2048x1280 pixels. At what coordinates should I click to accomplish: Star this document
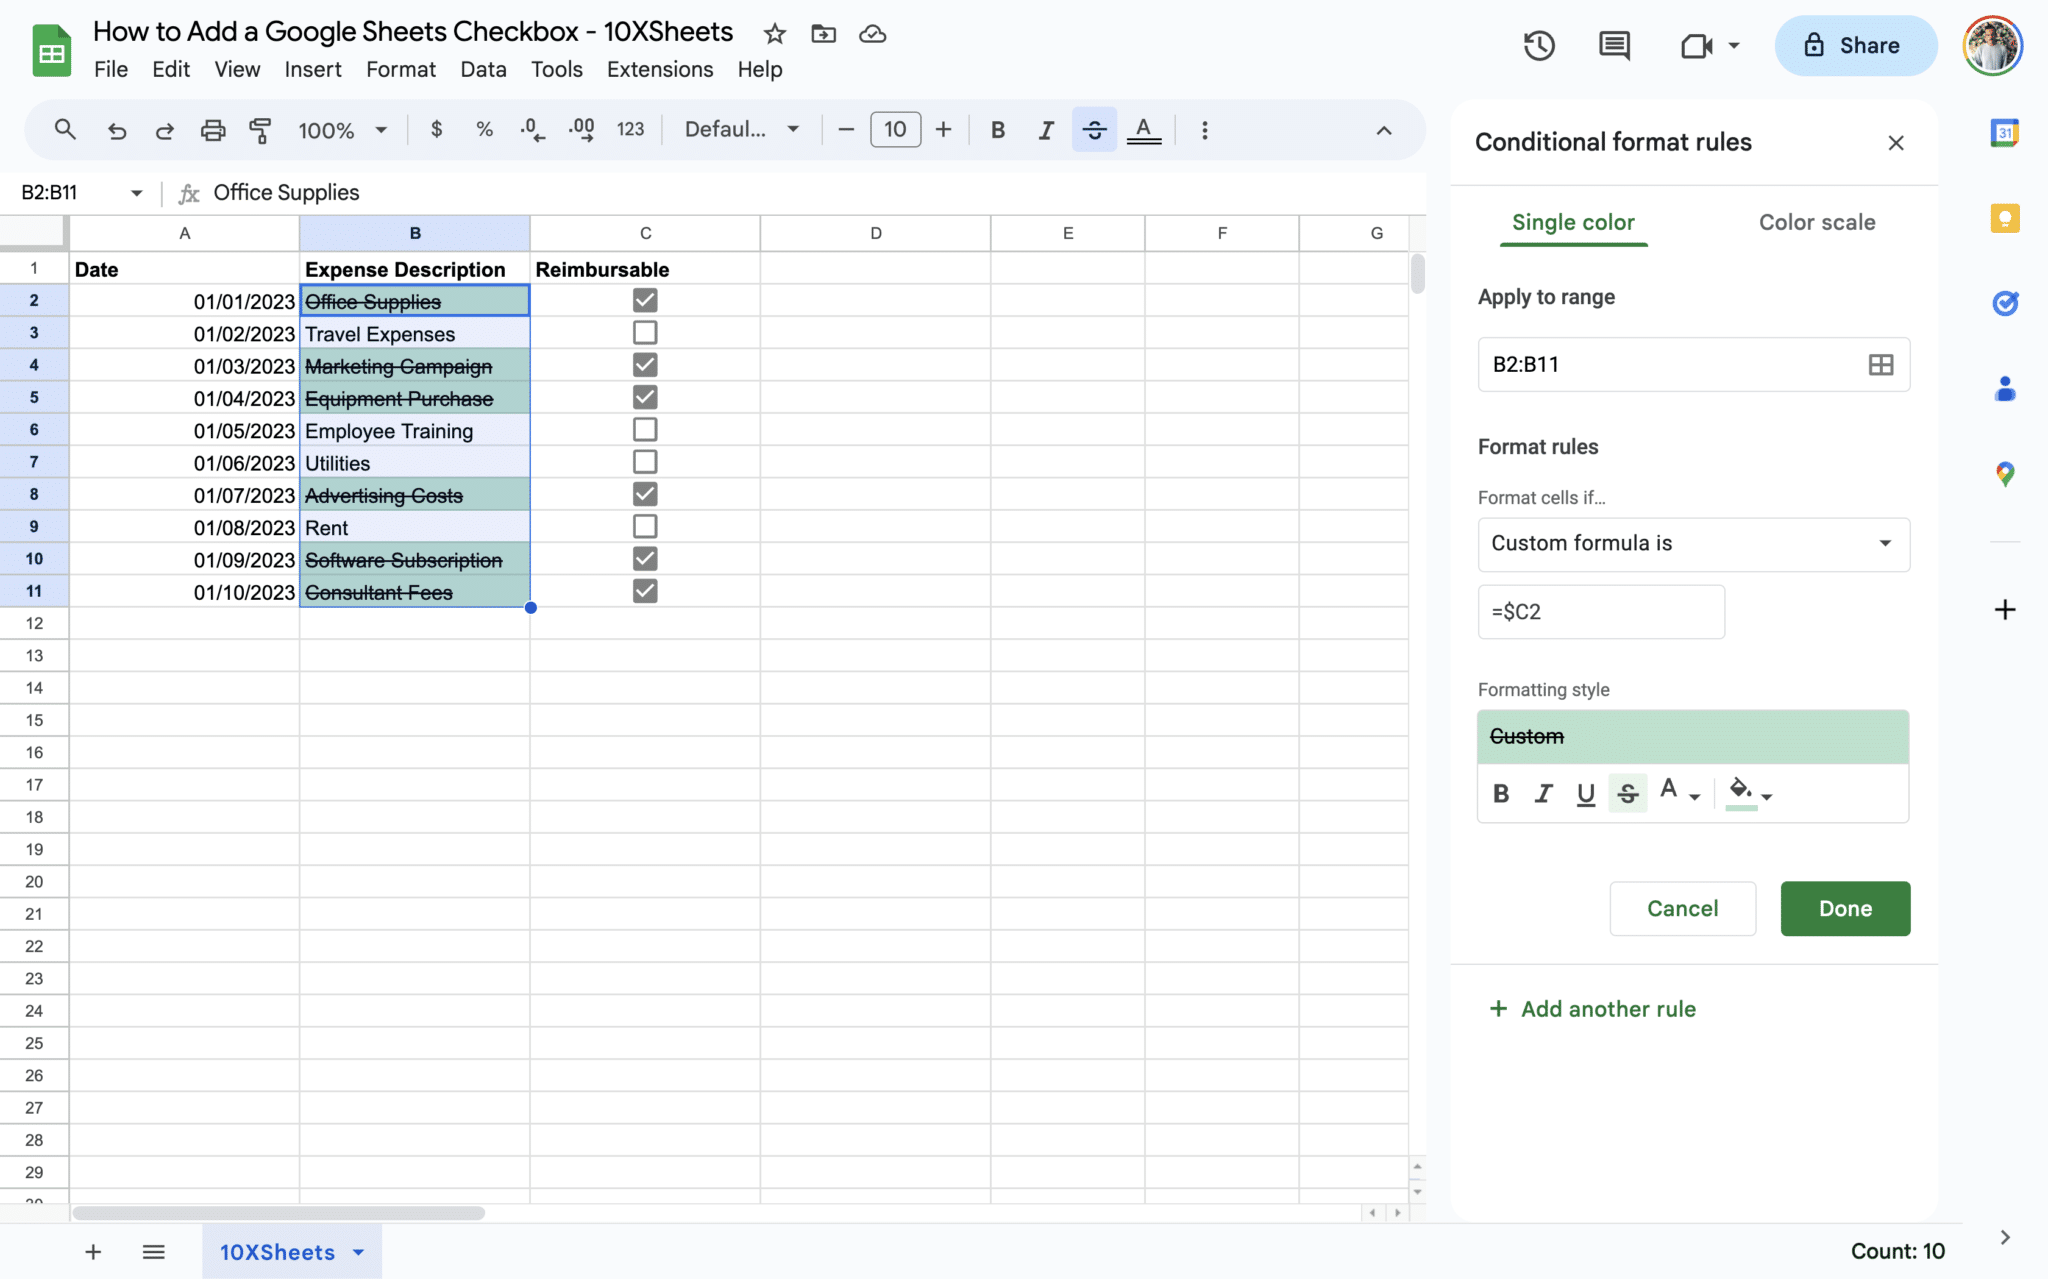774,34
